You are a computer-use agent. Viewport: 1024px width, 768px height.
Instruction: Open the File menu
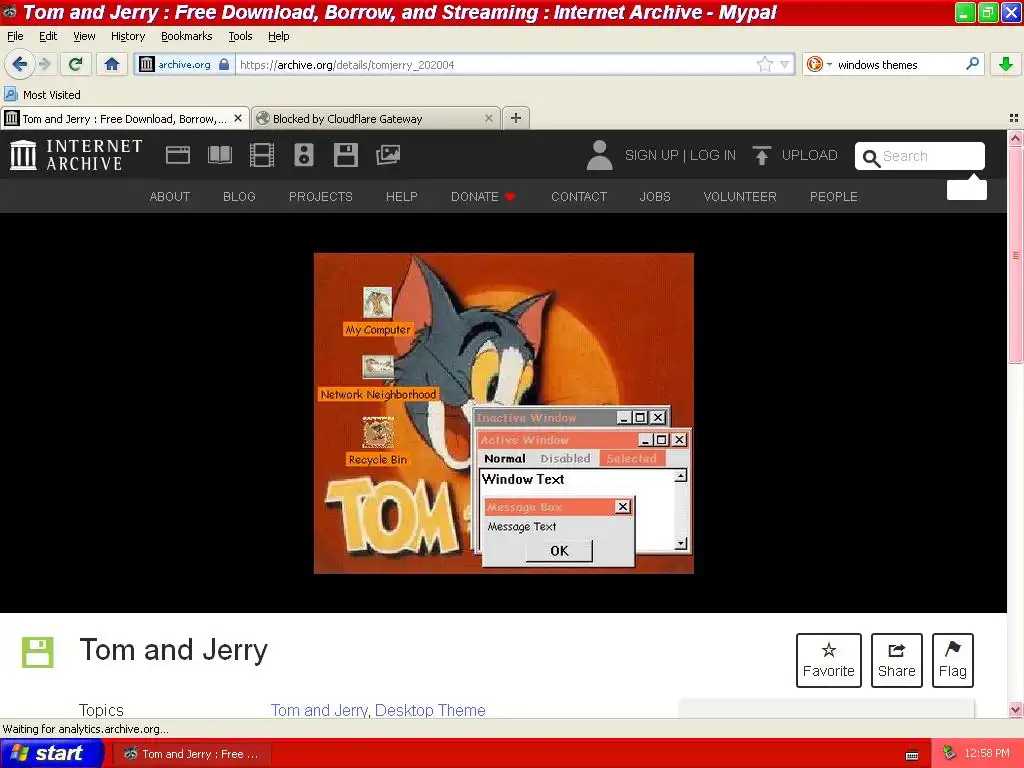tap(15, 36)
